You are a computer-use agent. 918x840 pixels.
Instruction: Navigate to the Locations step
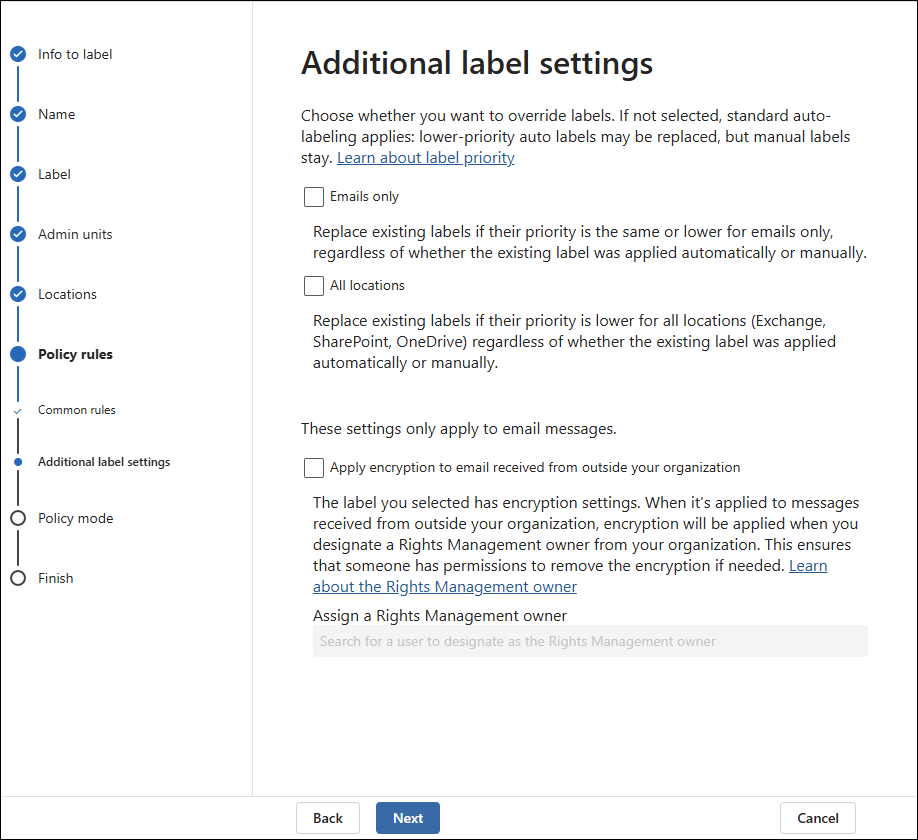pyautogui.click(x=67, y=294)
